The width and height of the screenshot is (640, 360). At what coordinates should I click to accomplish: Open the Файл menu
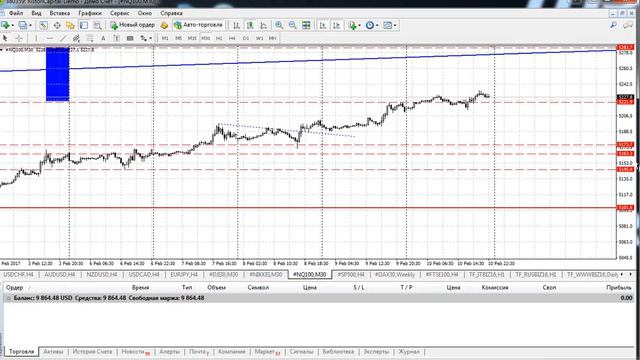[x=16, y=13]
